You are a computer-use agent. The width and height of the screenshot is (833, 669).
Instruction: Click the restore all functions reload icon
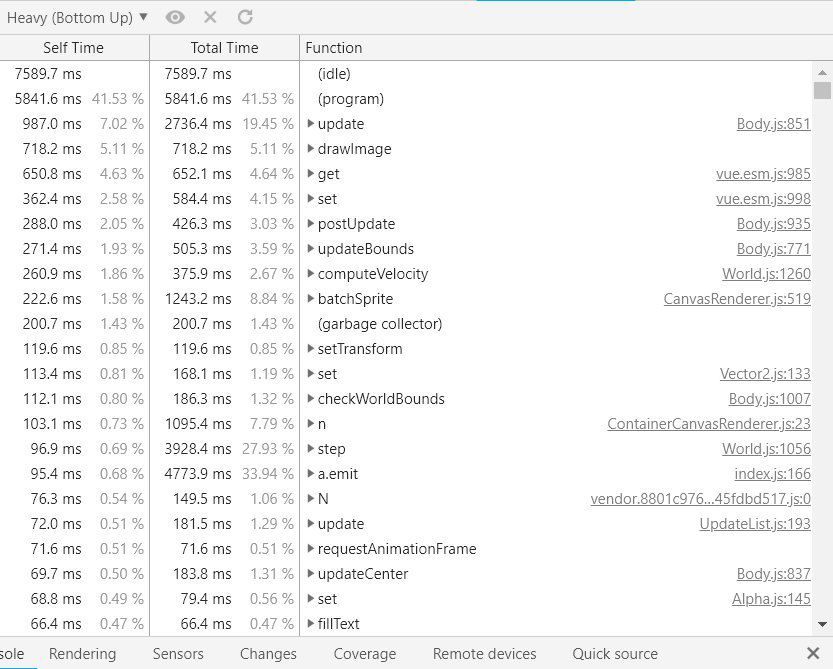tap(245, 17)
